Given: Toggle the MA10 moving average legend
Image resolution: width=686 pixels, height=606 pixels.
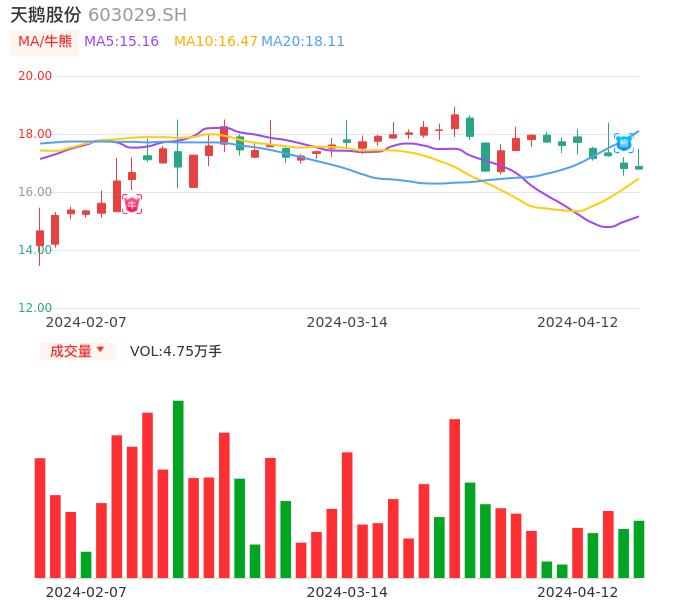Looking at the screenshot, I should pyautogui.click(x=216, y=42).
